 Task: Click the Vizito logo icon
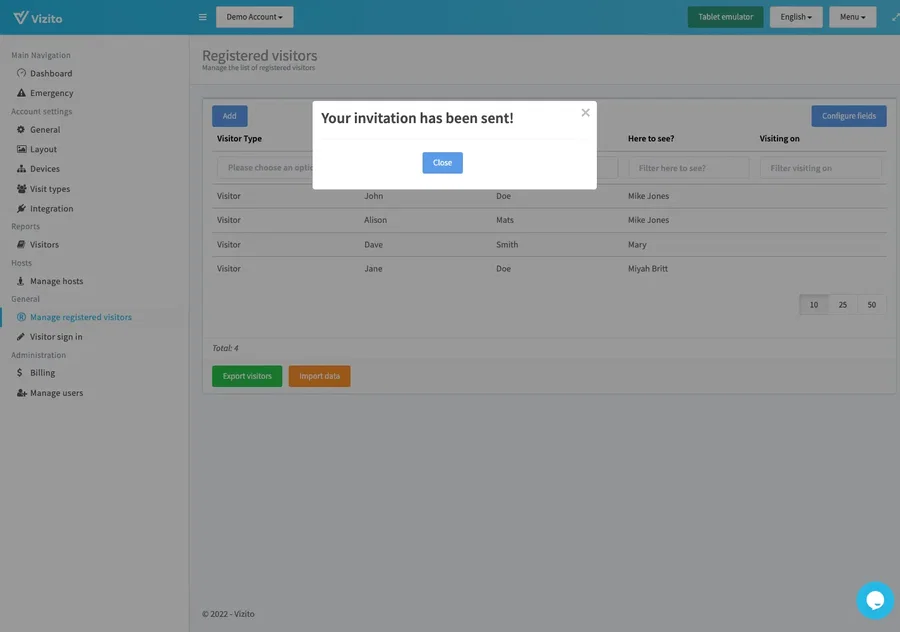(x=20, y=17)
